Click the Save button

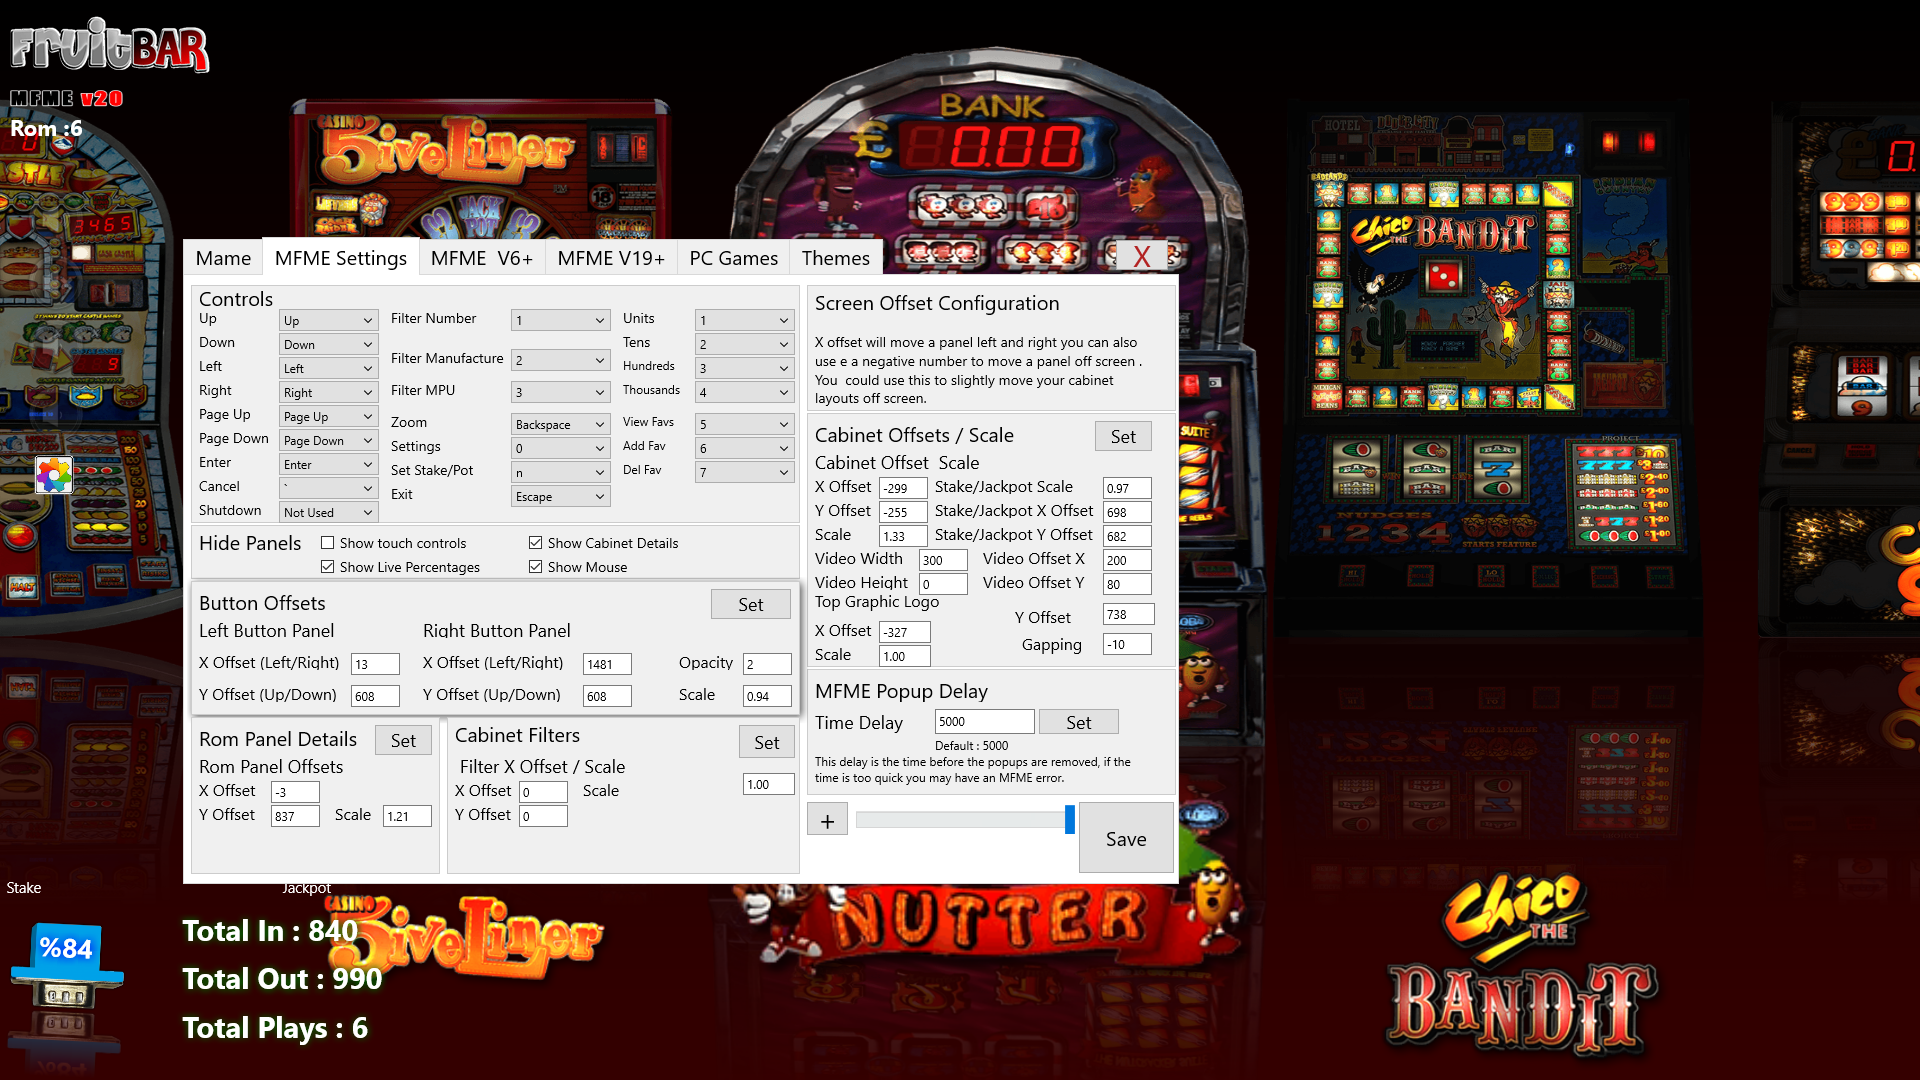tap(1126, 838)
